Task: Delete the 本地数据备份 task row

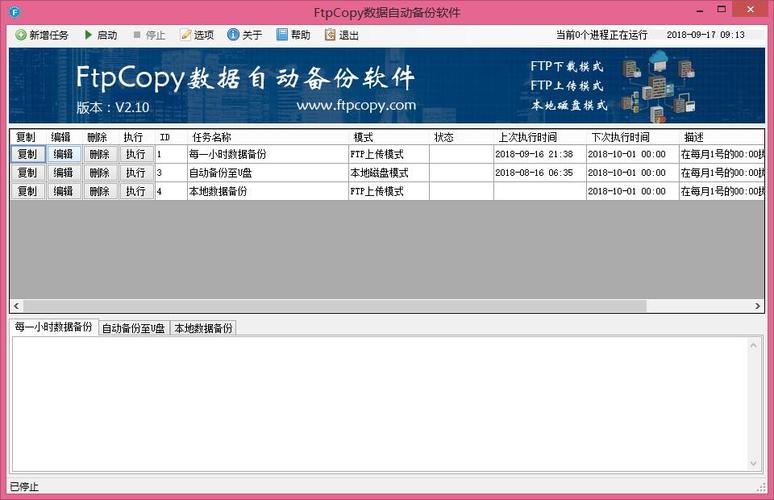Action: (x=100, y=191)
